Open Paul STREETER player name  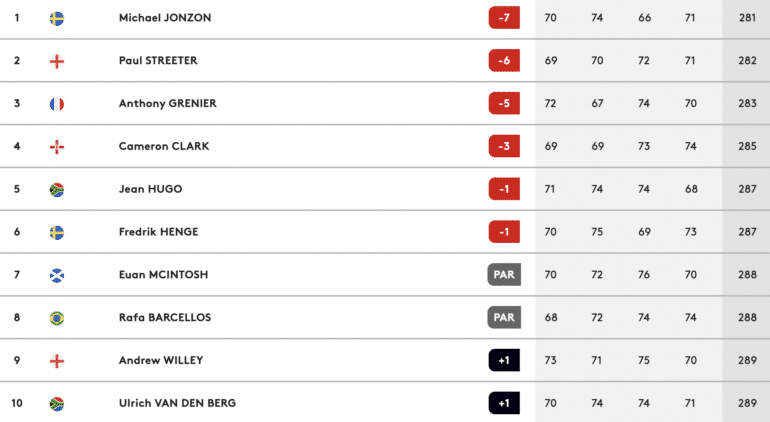tap(158, 61)
